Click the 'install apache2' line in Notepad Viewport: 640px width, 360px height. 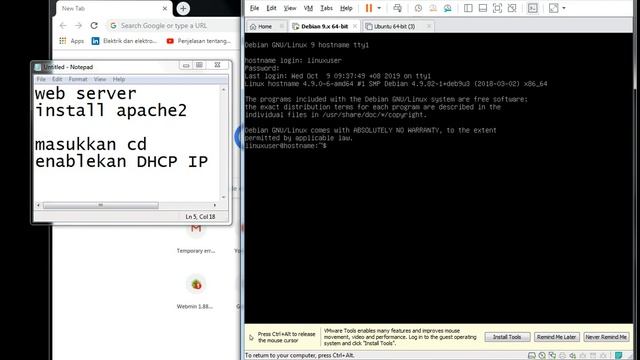click(111, 111)
